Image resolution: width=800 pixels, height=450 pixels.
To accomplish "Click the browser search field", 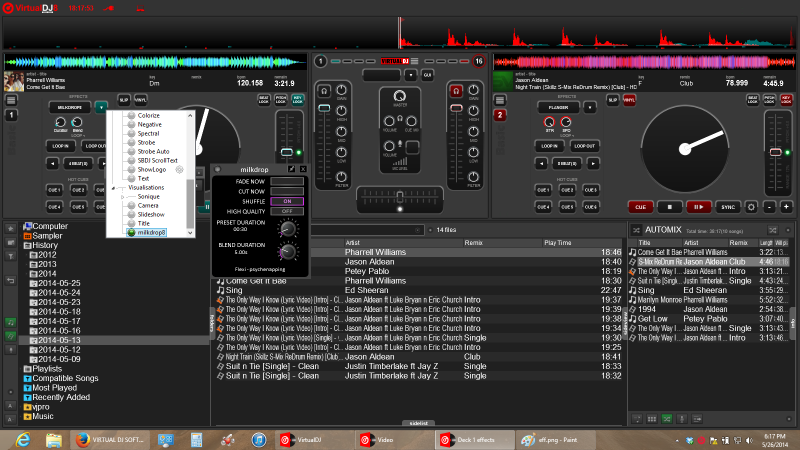I will 367,231.
